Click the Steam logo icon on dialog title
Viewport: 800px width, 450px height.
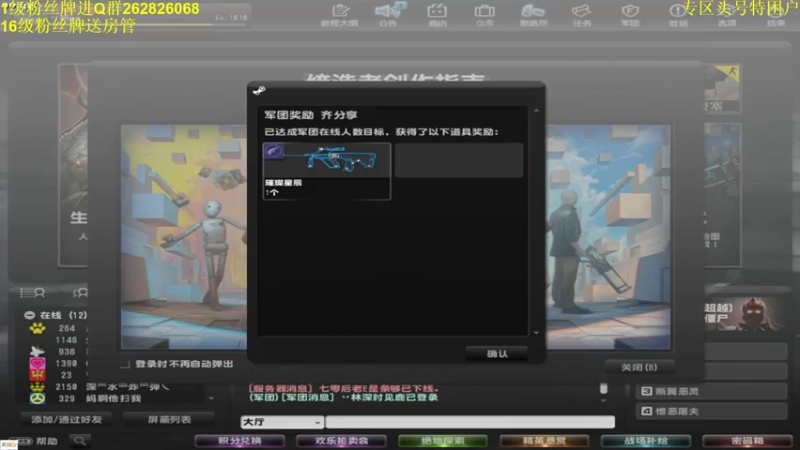pos(259,91)
